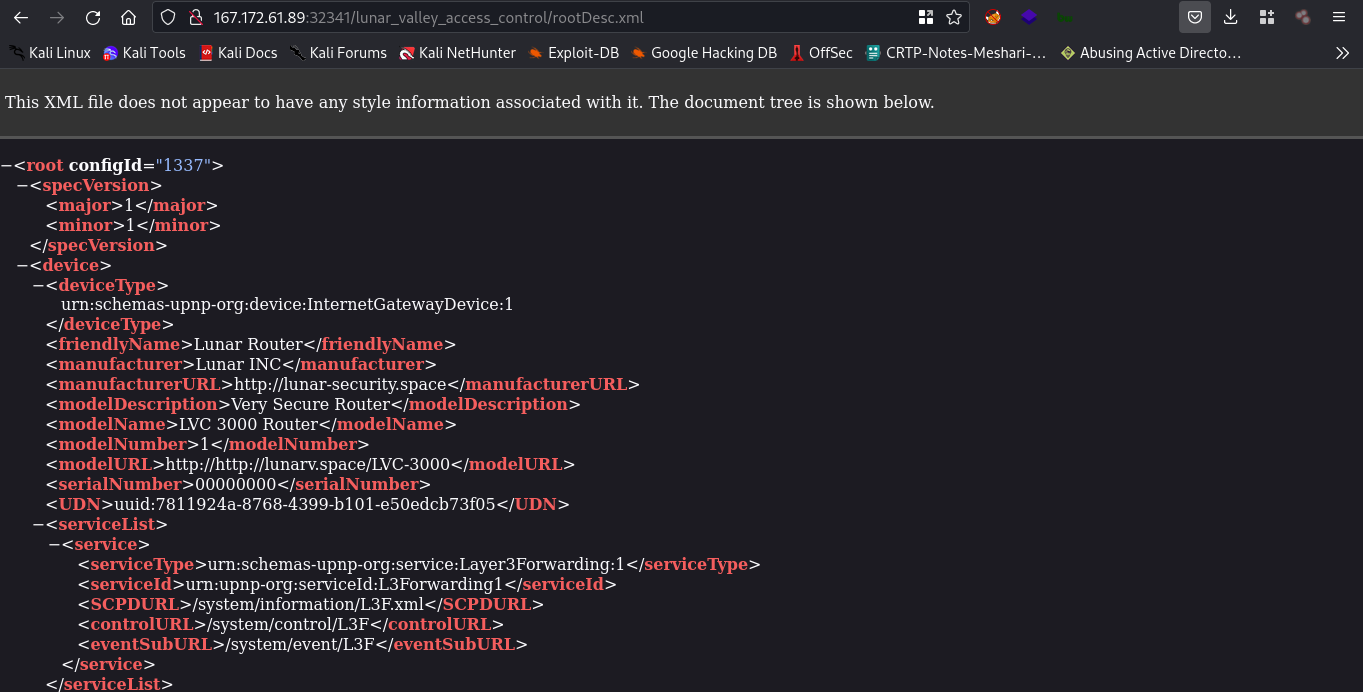Collapse the root XML node
The width and height of the screenshot is (1363, 692).
coord(6,165)
